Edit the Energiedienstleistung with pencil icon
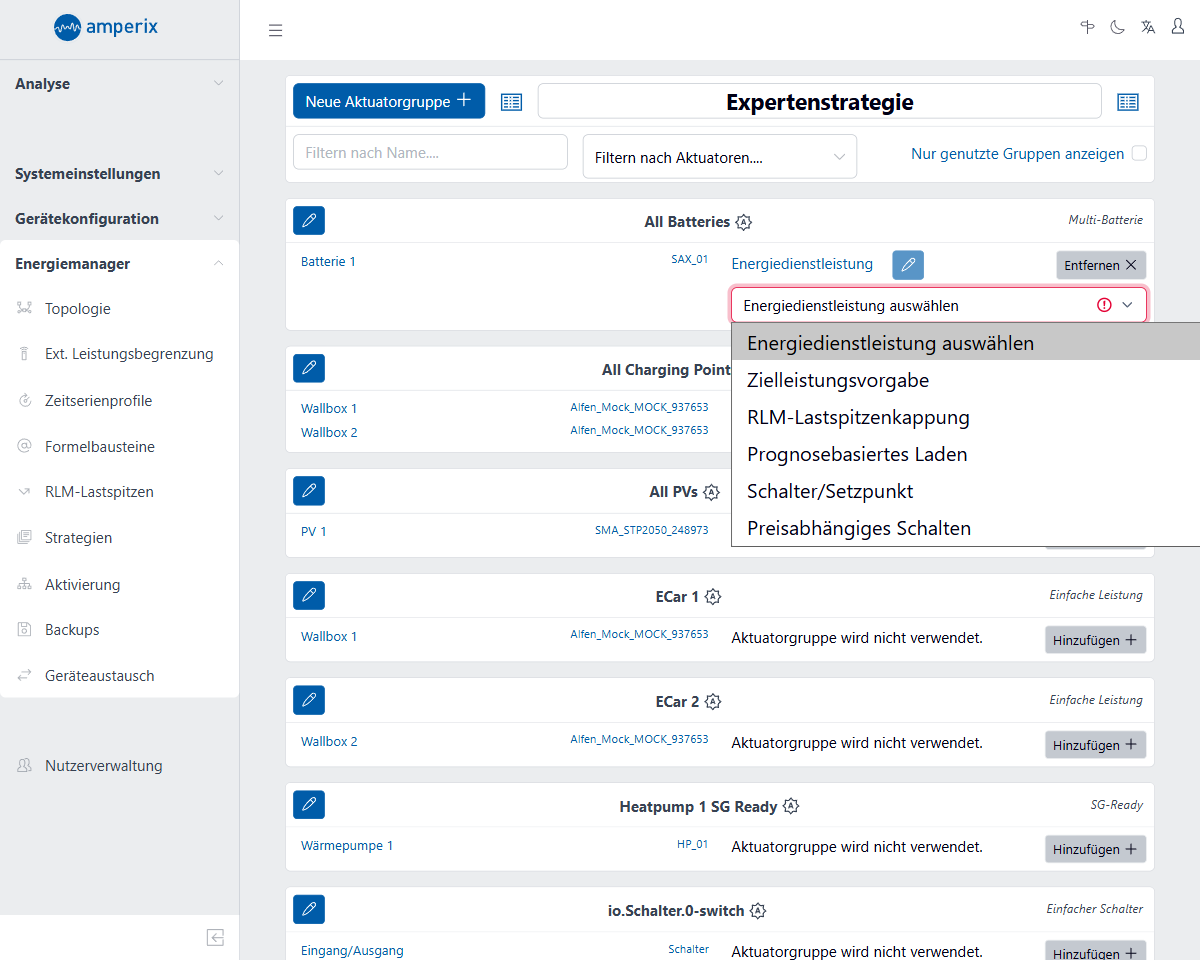 (908, 265)
